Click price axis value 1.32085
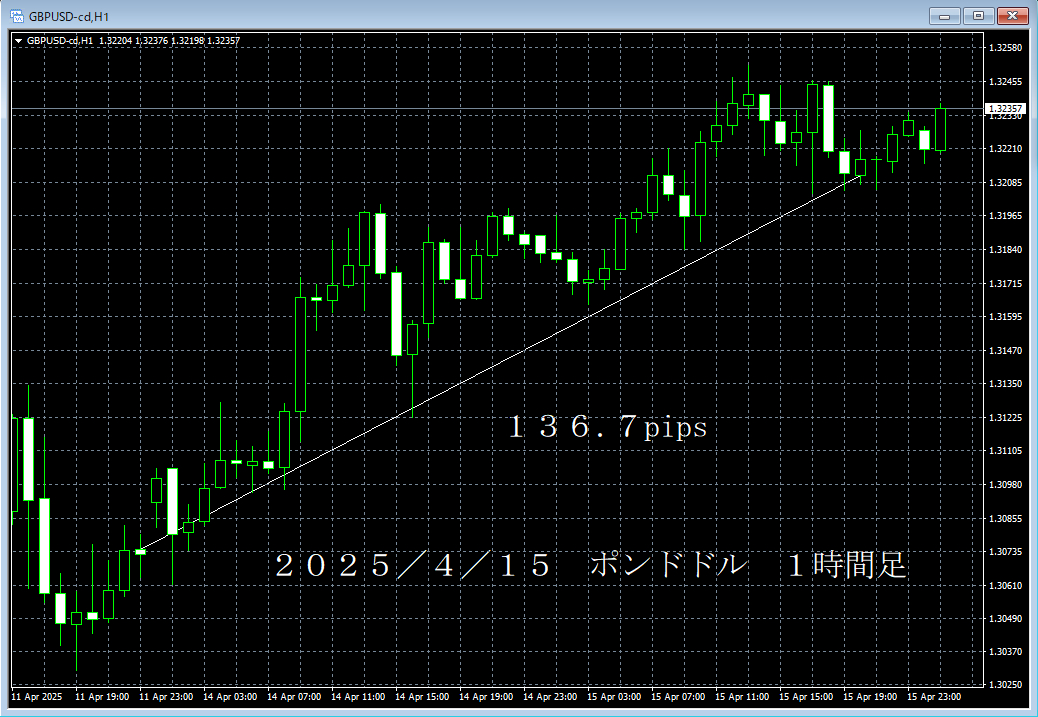The width and height of the screenshot is (1038, 717). [1005, 182]
